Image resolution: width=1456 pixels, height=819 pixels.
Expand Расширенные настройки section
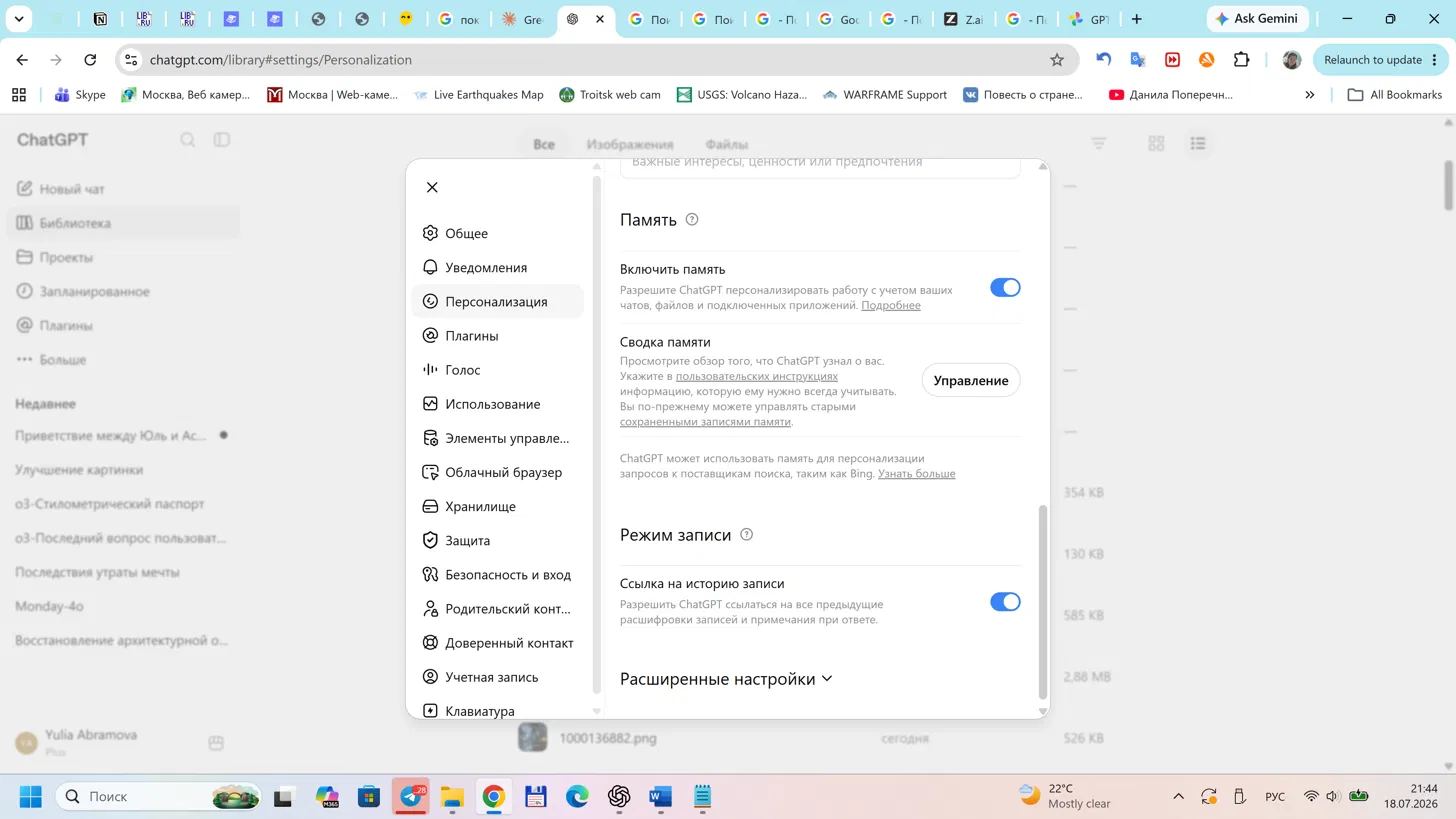point(726,679)
